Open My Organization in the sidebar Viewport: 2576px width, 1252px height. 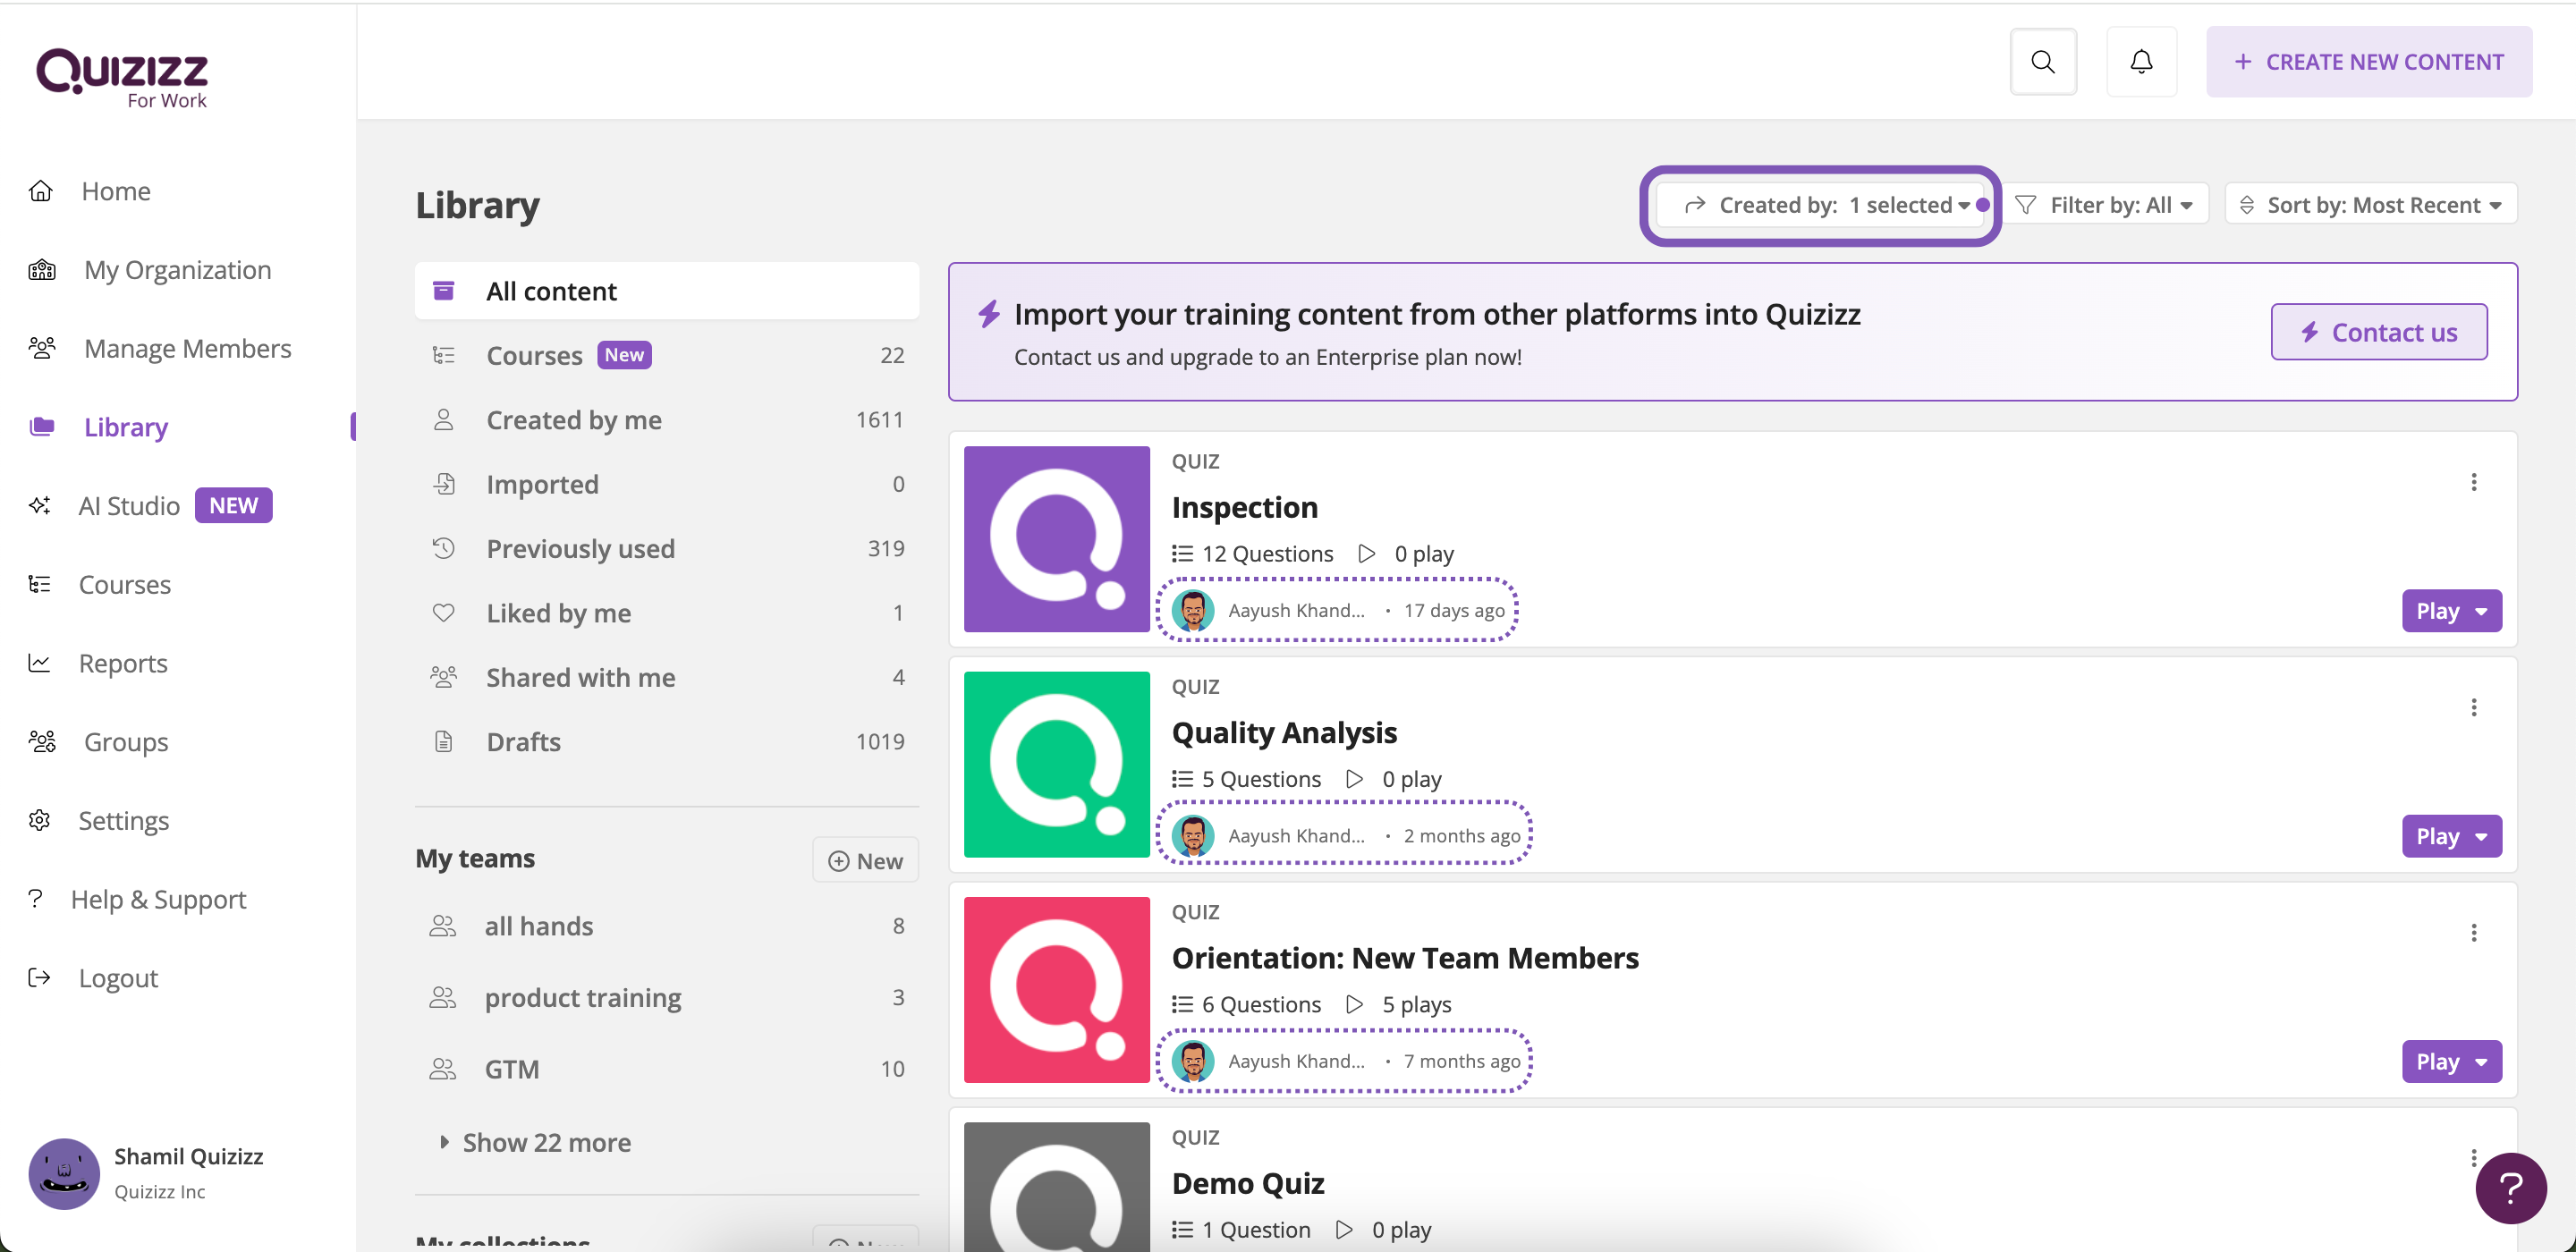tap(150, 270)
